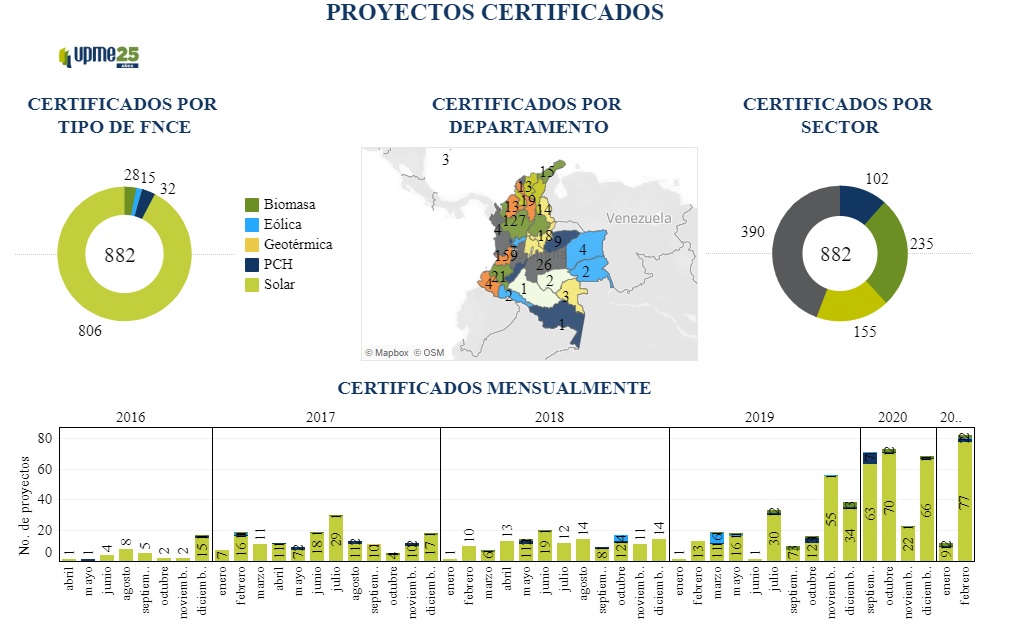This screenshot has height=625, width=1010.
Task: Click the tallest bar labeled 77
Action: tap(964, 500)
